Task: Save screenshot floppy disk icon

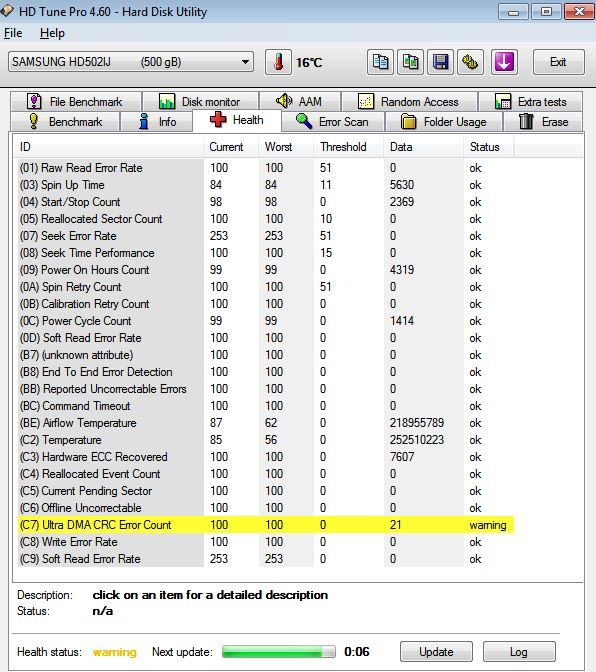Action: 440,63
